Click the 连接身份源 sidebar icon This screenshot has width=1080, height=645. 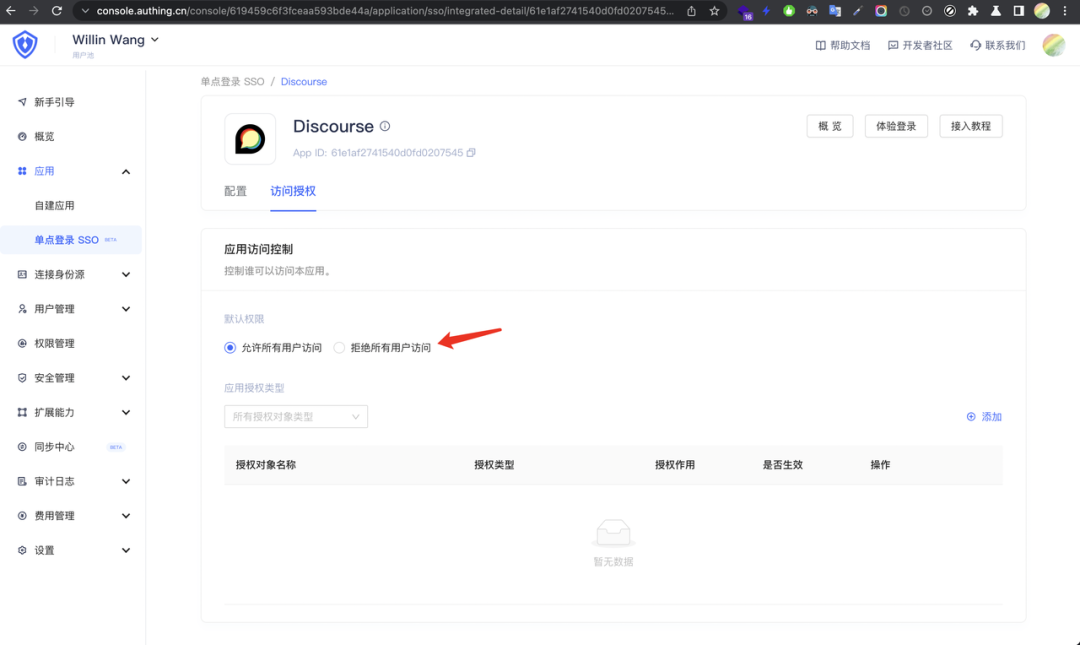coord(22,274)
